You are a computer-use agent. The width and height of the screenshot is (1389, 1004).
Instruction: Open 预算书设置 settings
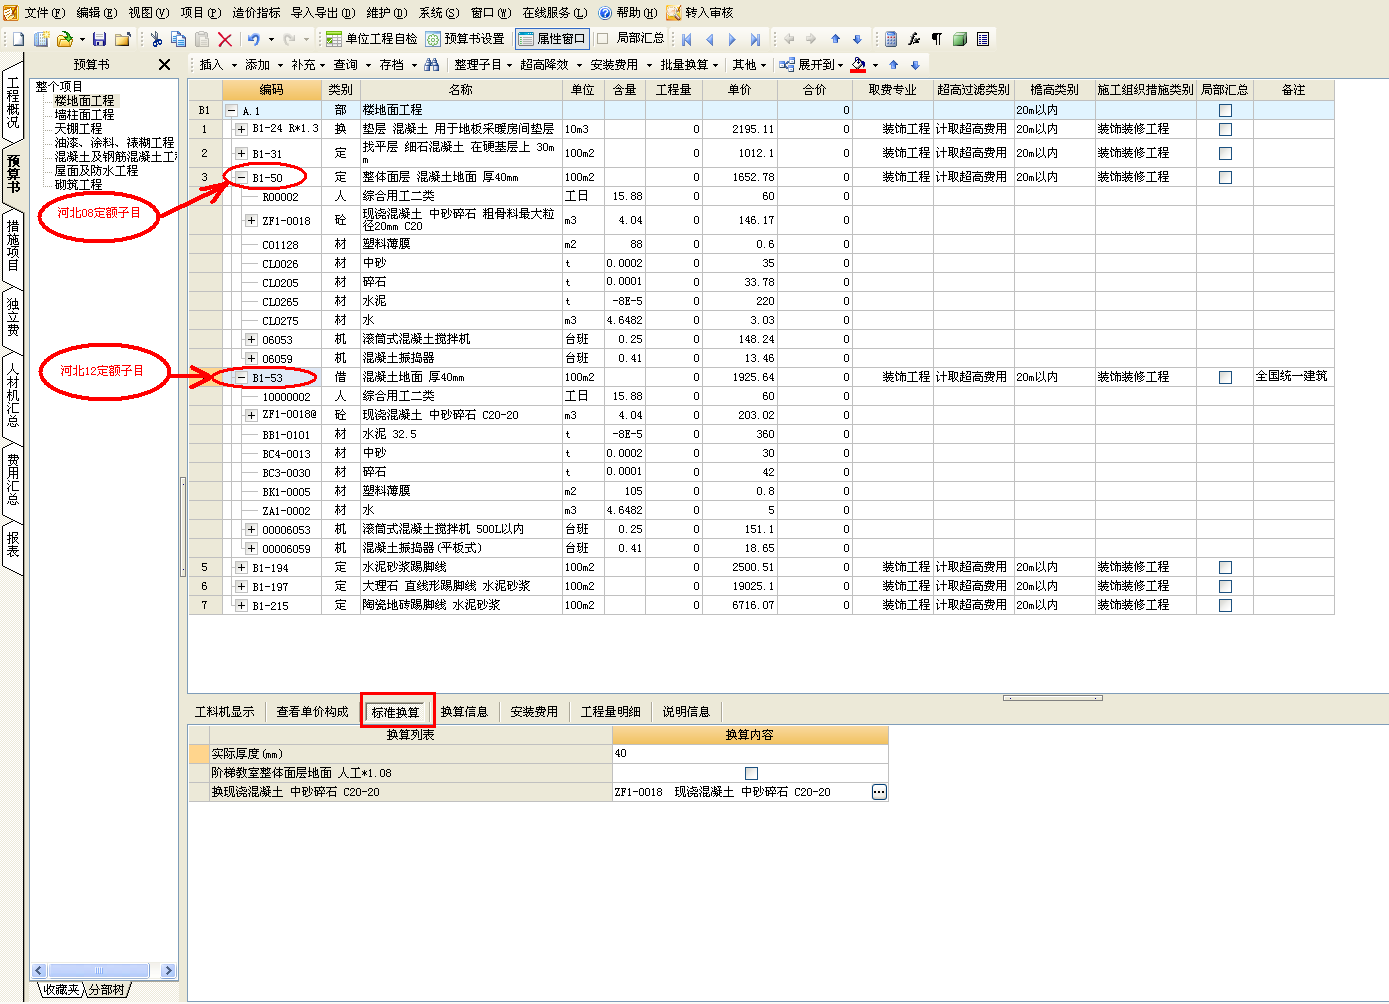[x=465, y=39]
